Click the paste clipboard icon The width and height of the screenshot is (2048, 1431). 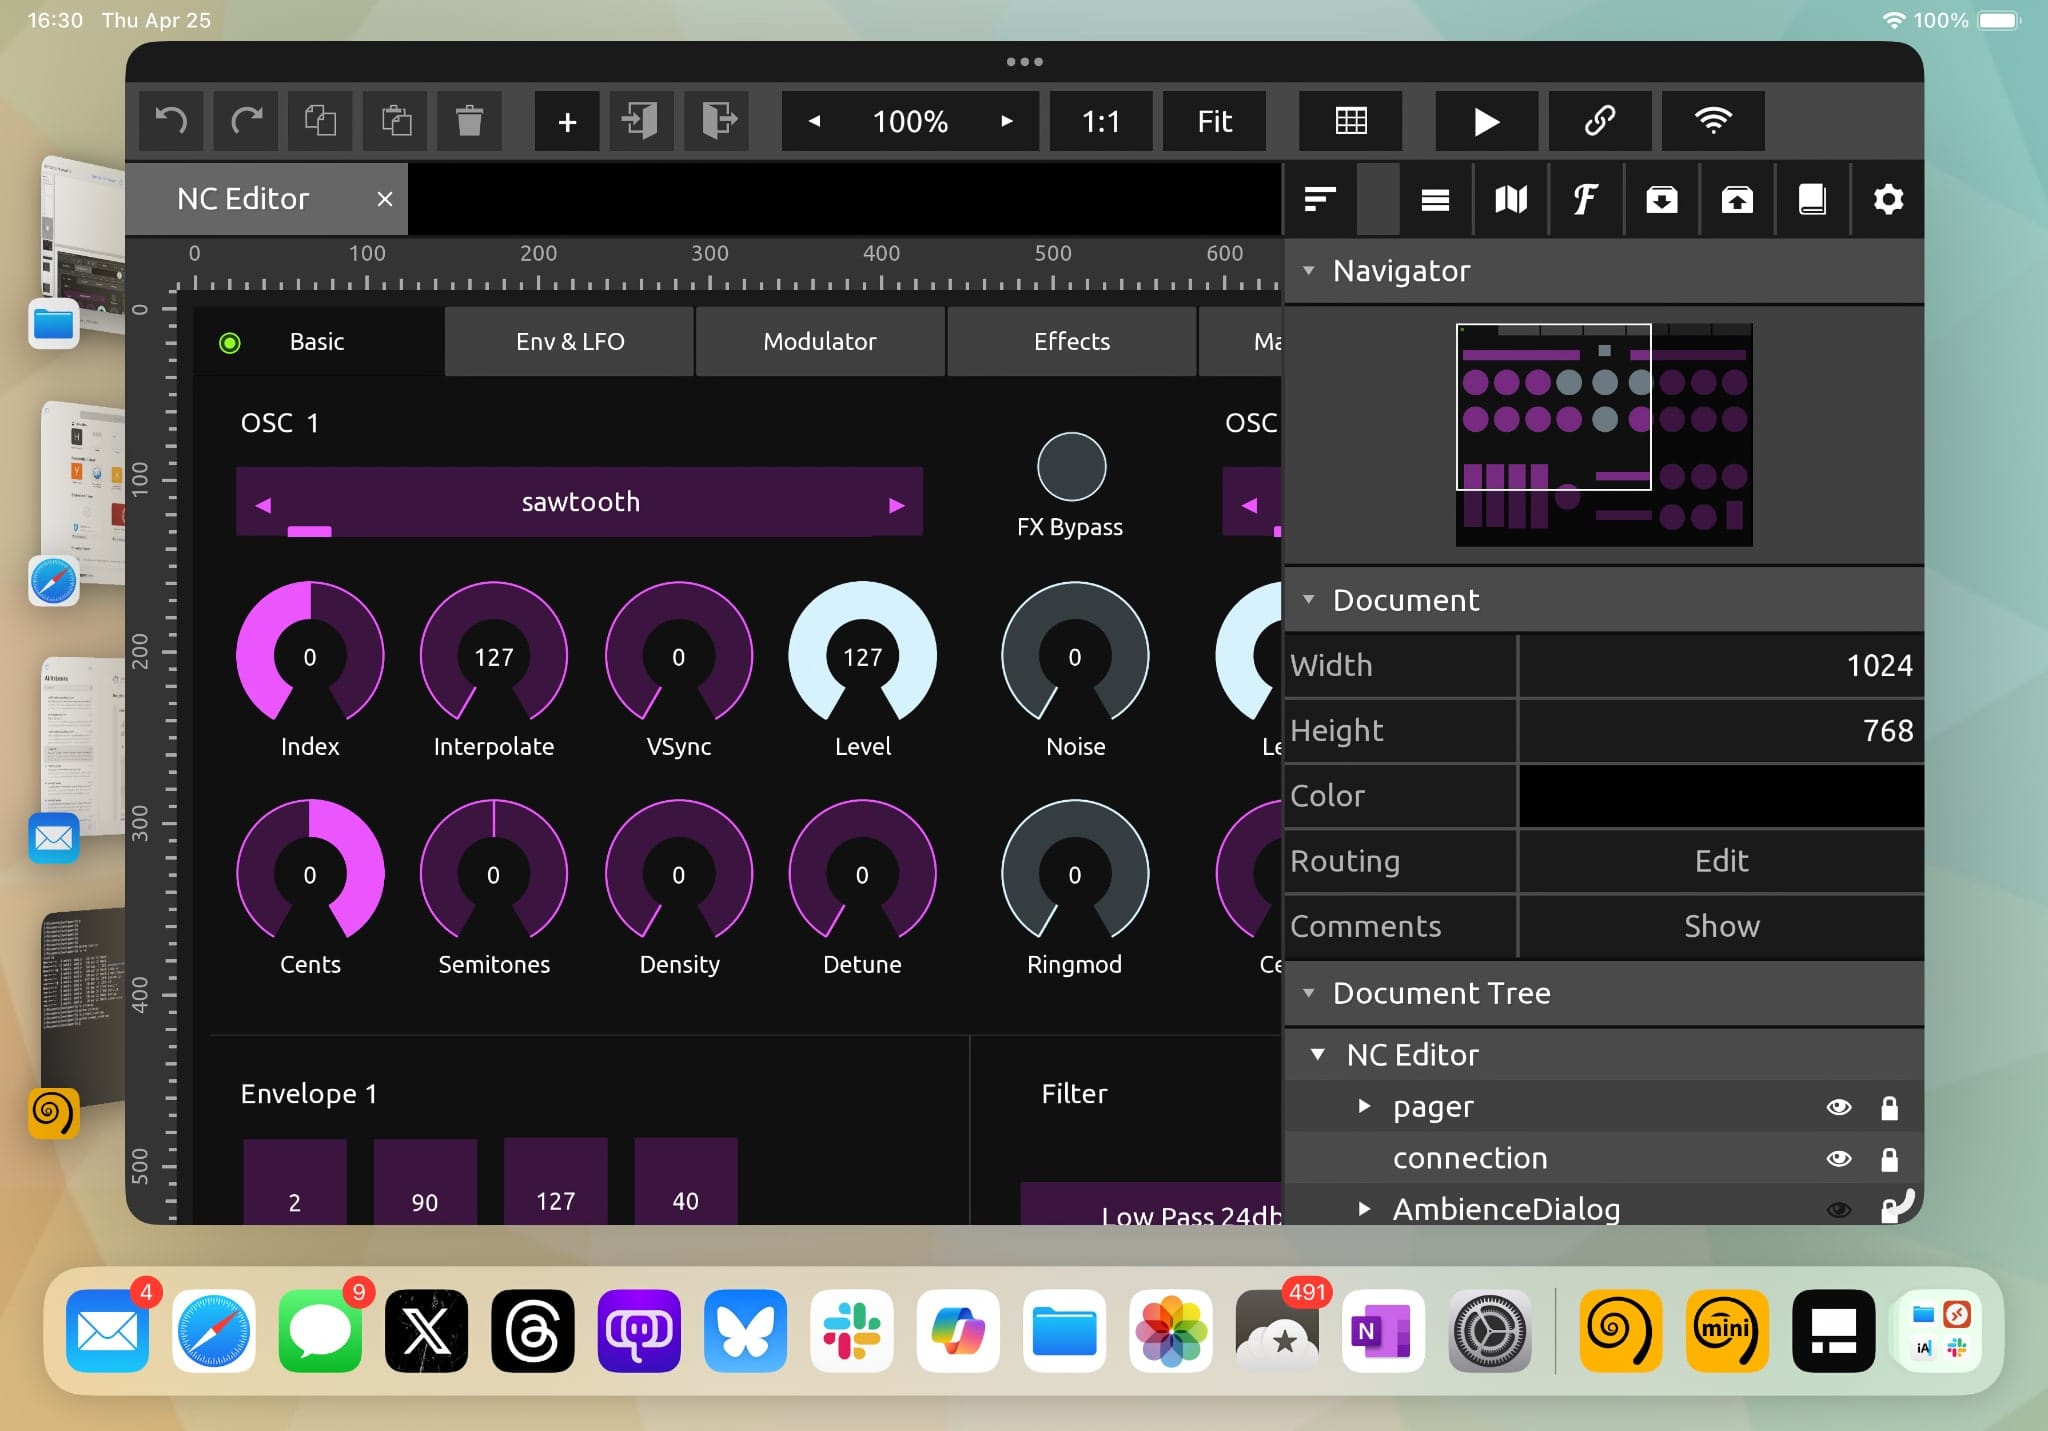coord(395,121)
